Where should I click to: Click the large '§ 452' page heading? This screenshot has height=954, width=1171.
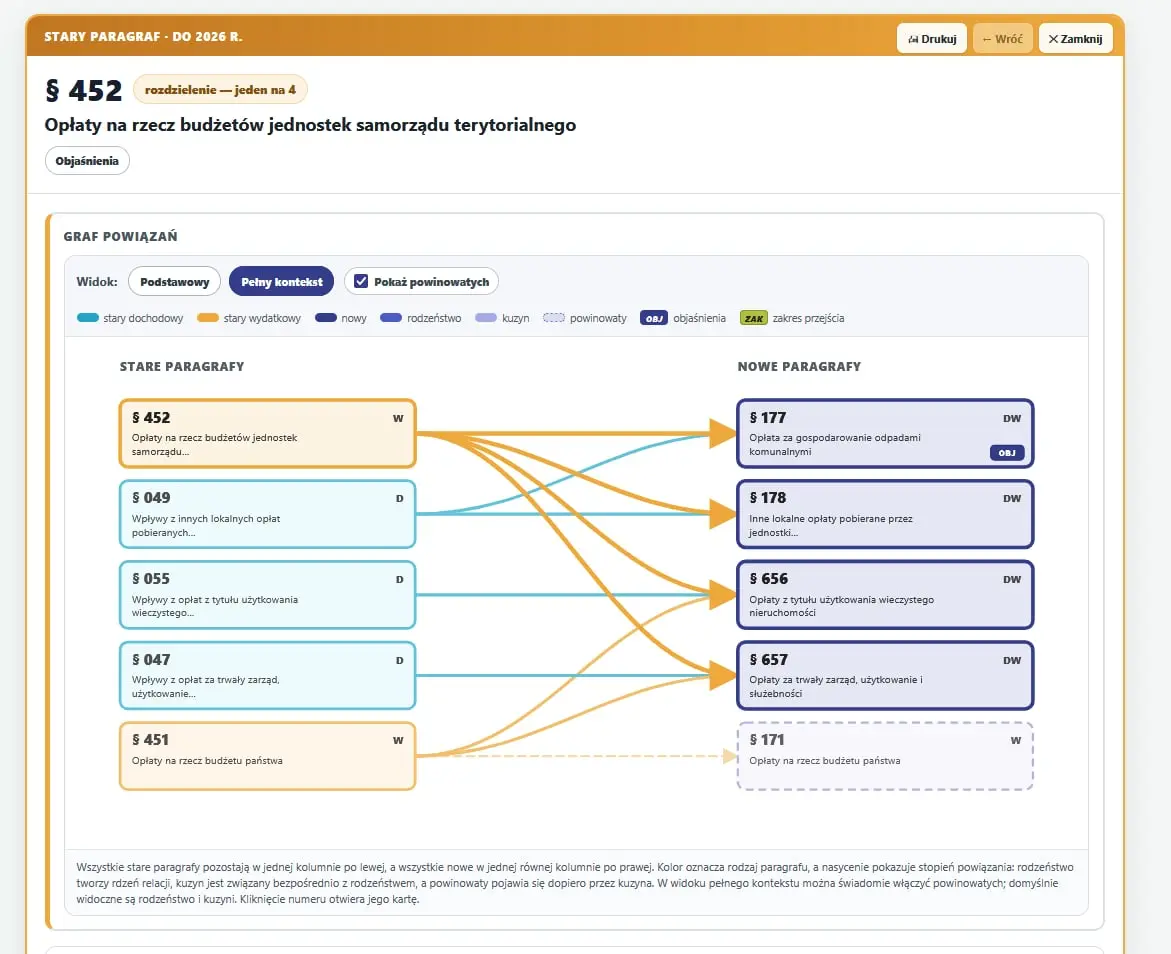point(84,90)
